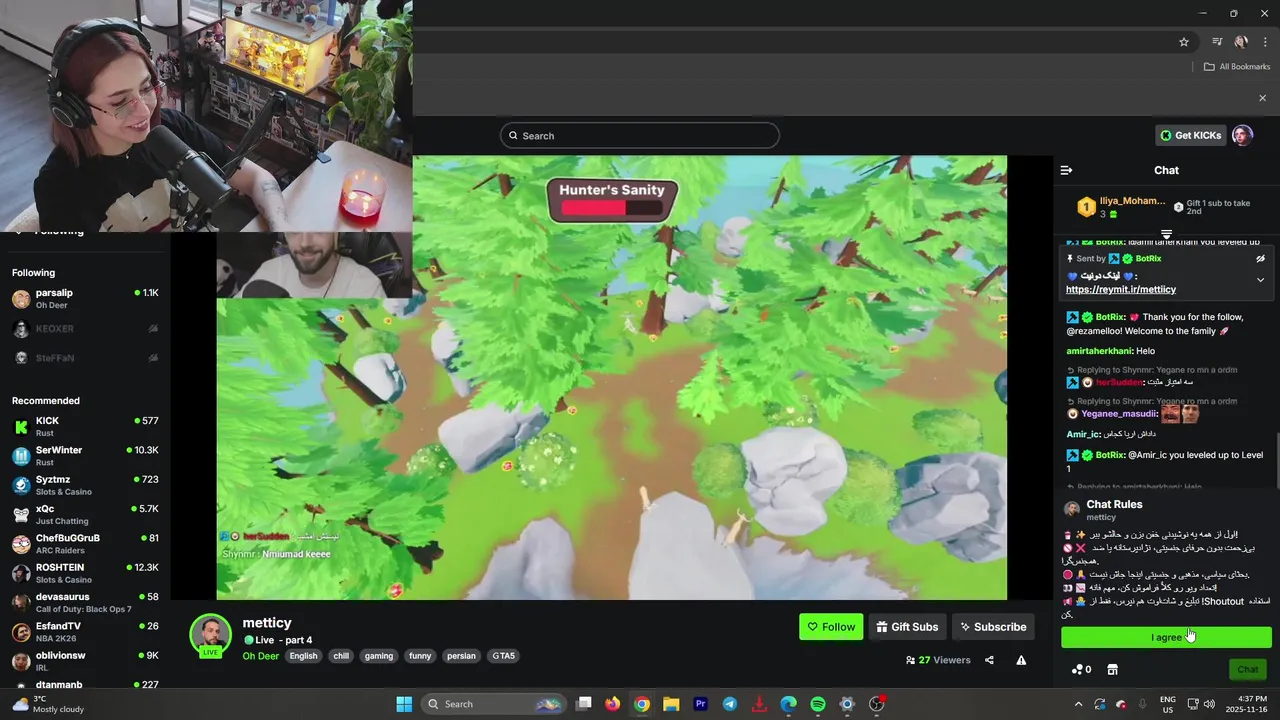Open the browser profile avatar
1280x720 pixels.
(1241, 42)
